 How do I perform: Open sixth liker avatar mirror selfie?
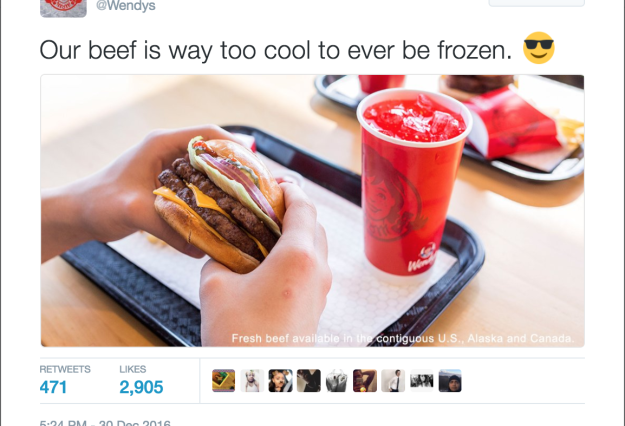(x=365, y=381)
